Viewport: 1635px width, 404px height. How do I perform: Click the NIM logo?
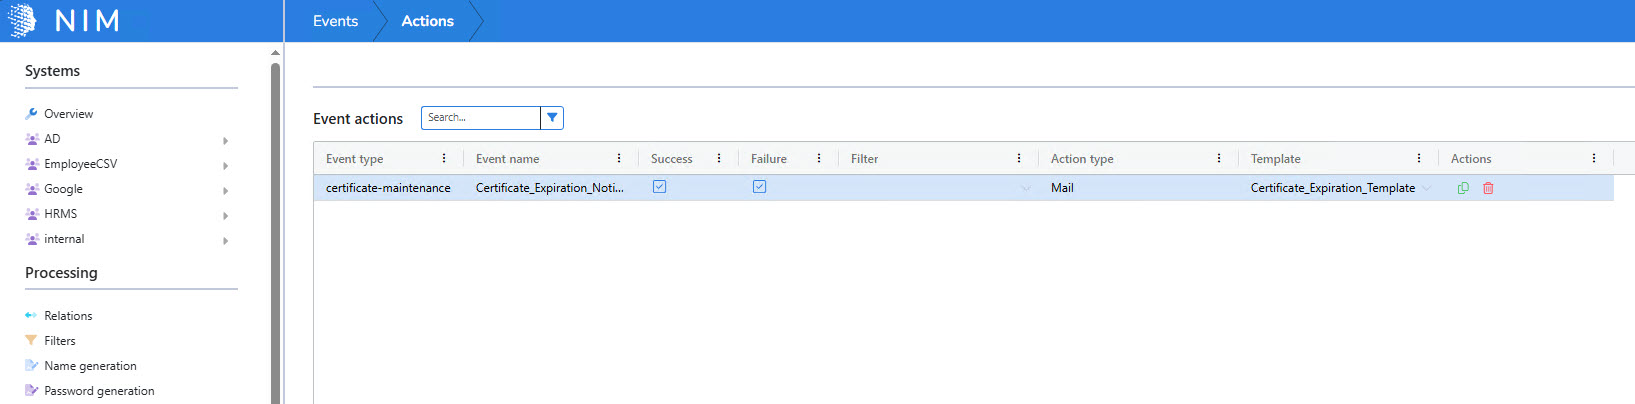click(66, 20)
